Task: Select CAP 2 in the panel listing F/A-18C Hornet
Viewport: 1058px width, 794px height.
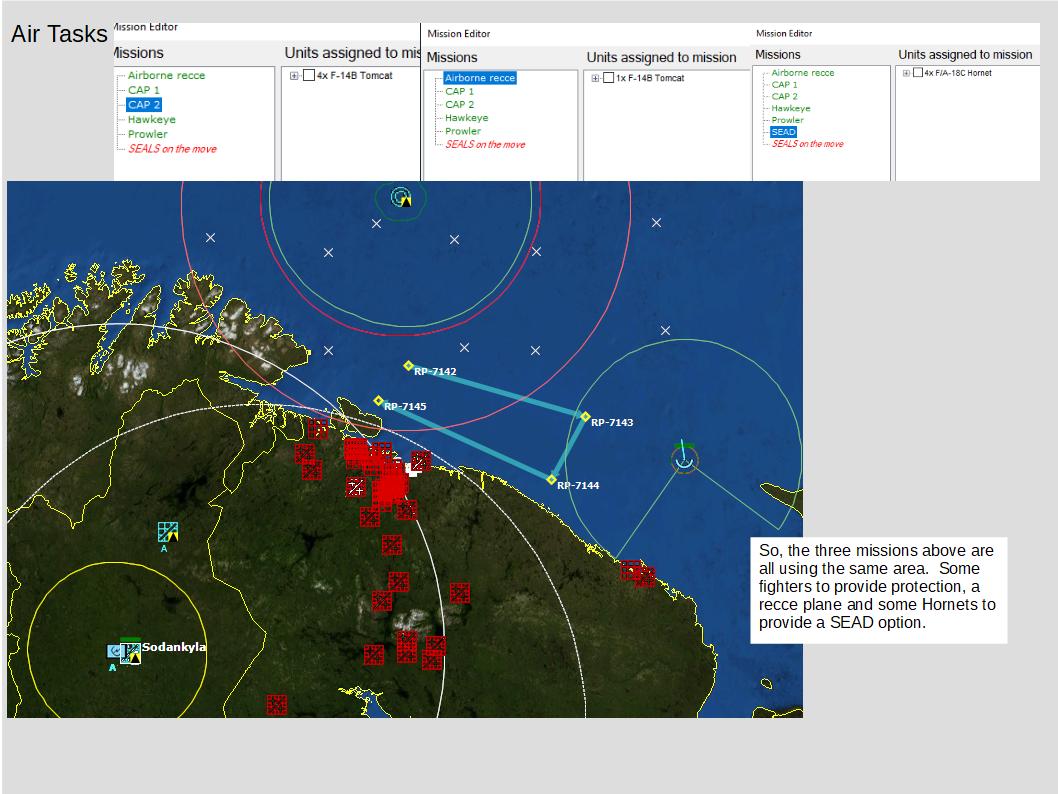Action: [x=784, y=96]
